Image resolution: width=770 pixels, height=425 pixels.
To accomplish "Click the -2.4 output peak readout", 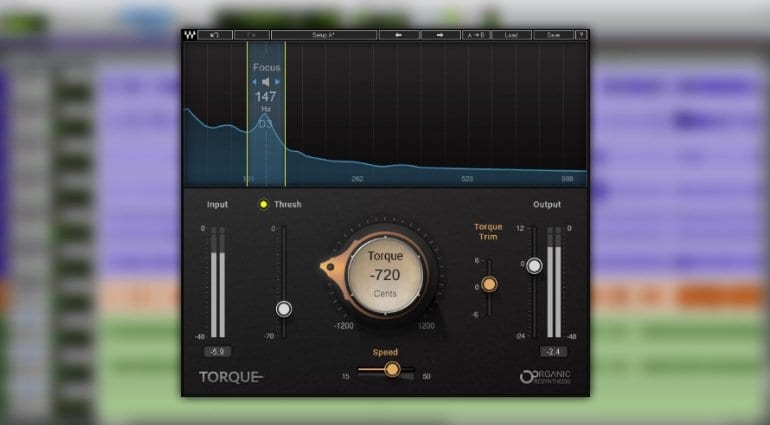I will 553,351.
